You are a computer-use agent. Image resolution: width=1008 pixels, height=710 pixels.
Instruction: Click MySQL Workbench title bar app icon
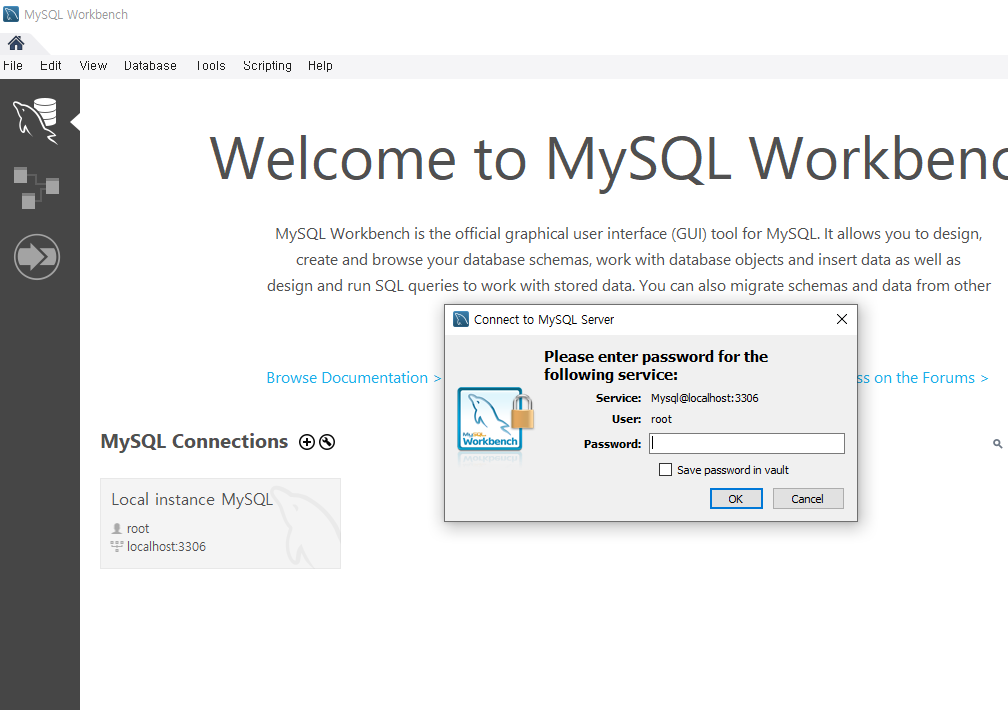[x=11, y=14]
